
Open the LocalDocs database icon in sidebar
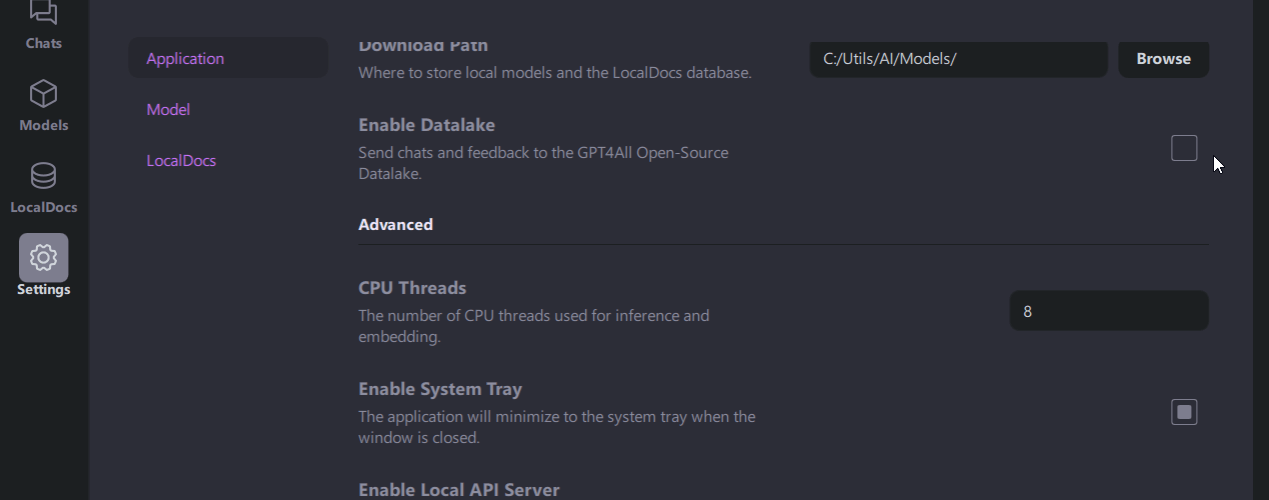(43, 176)
